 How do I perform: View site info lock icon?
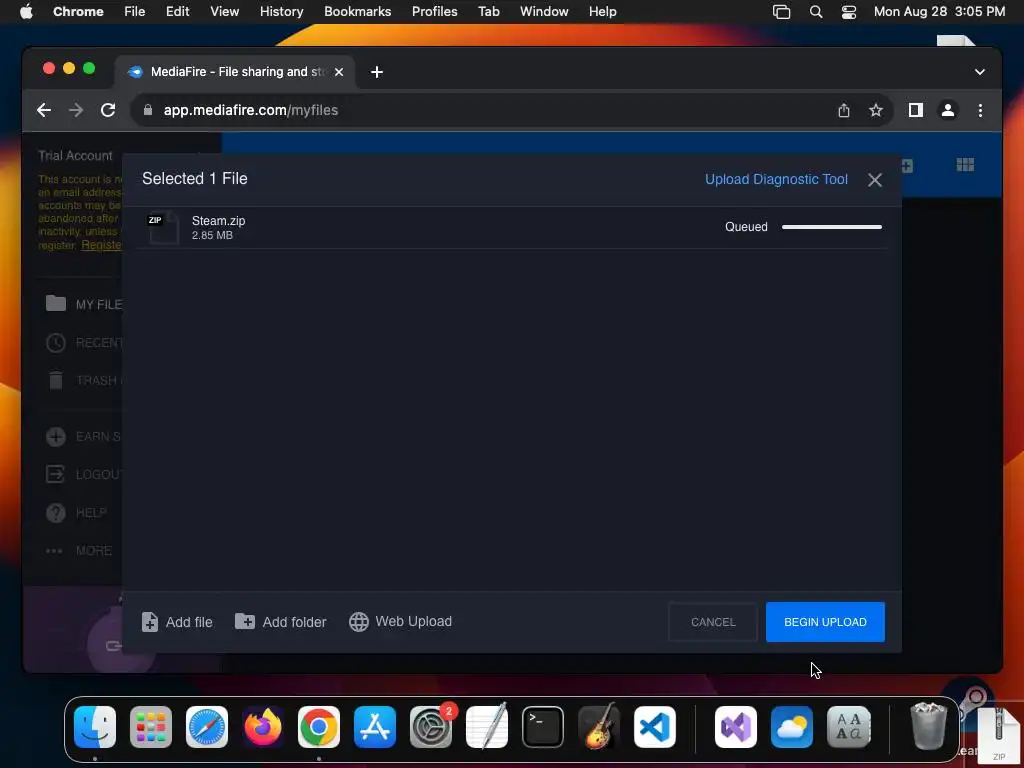click(x=148, y=110)
